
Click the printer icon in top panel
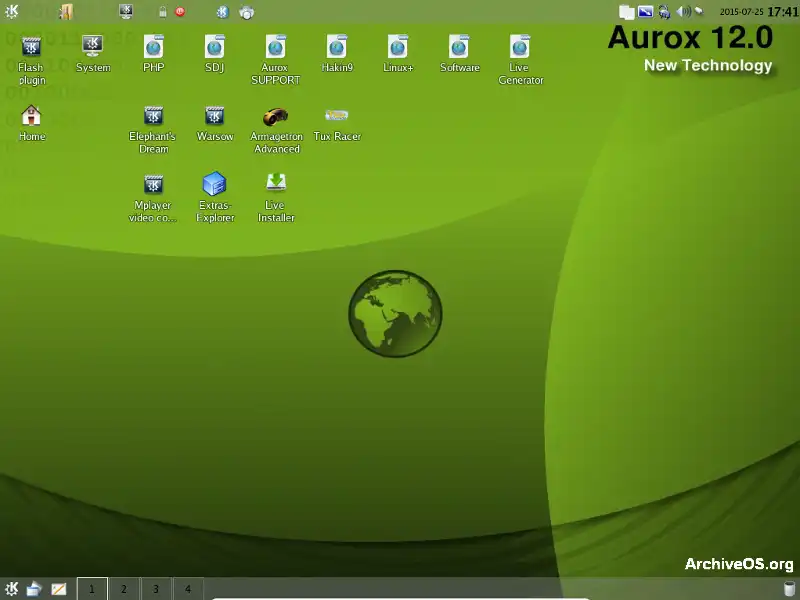(246, 12)
